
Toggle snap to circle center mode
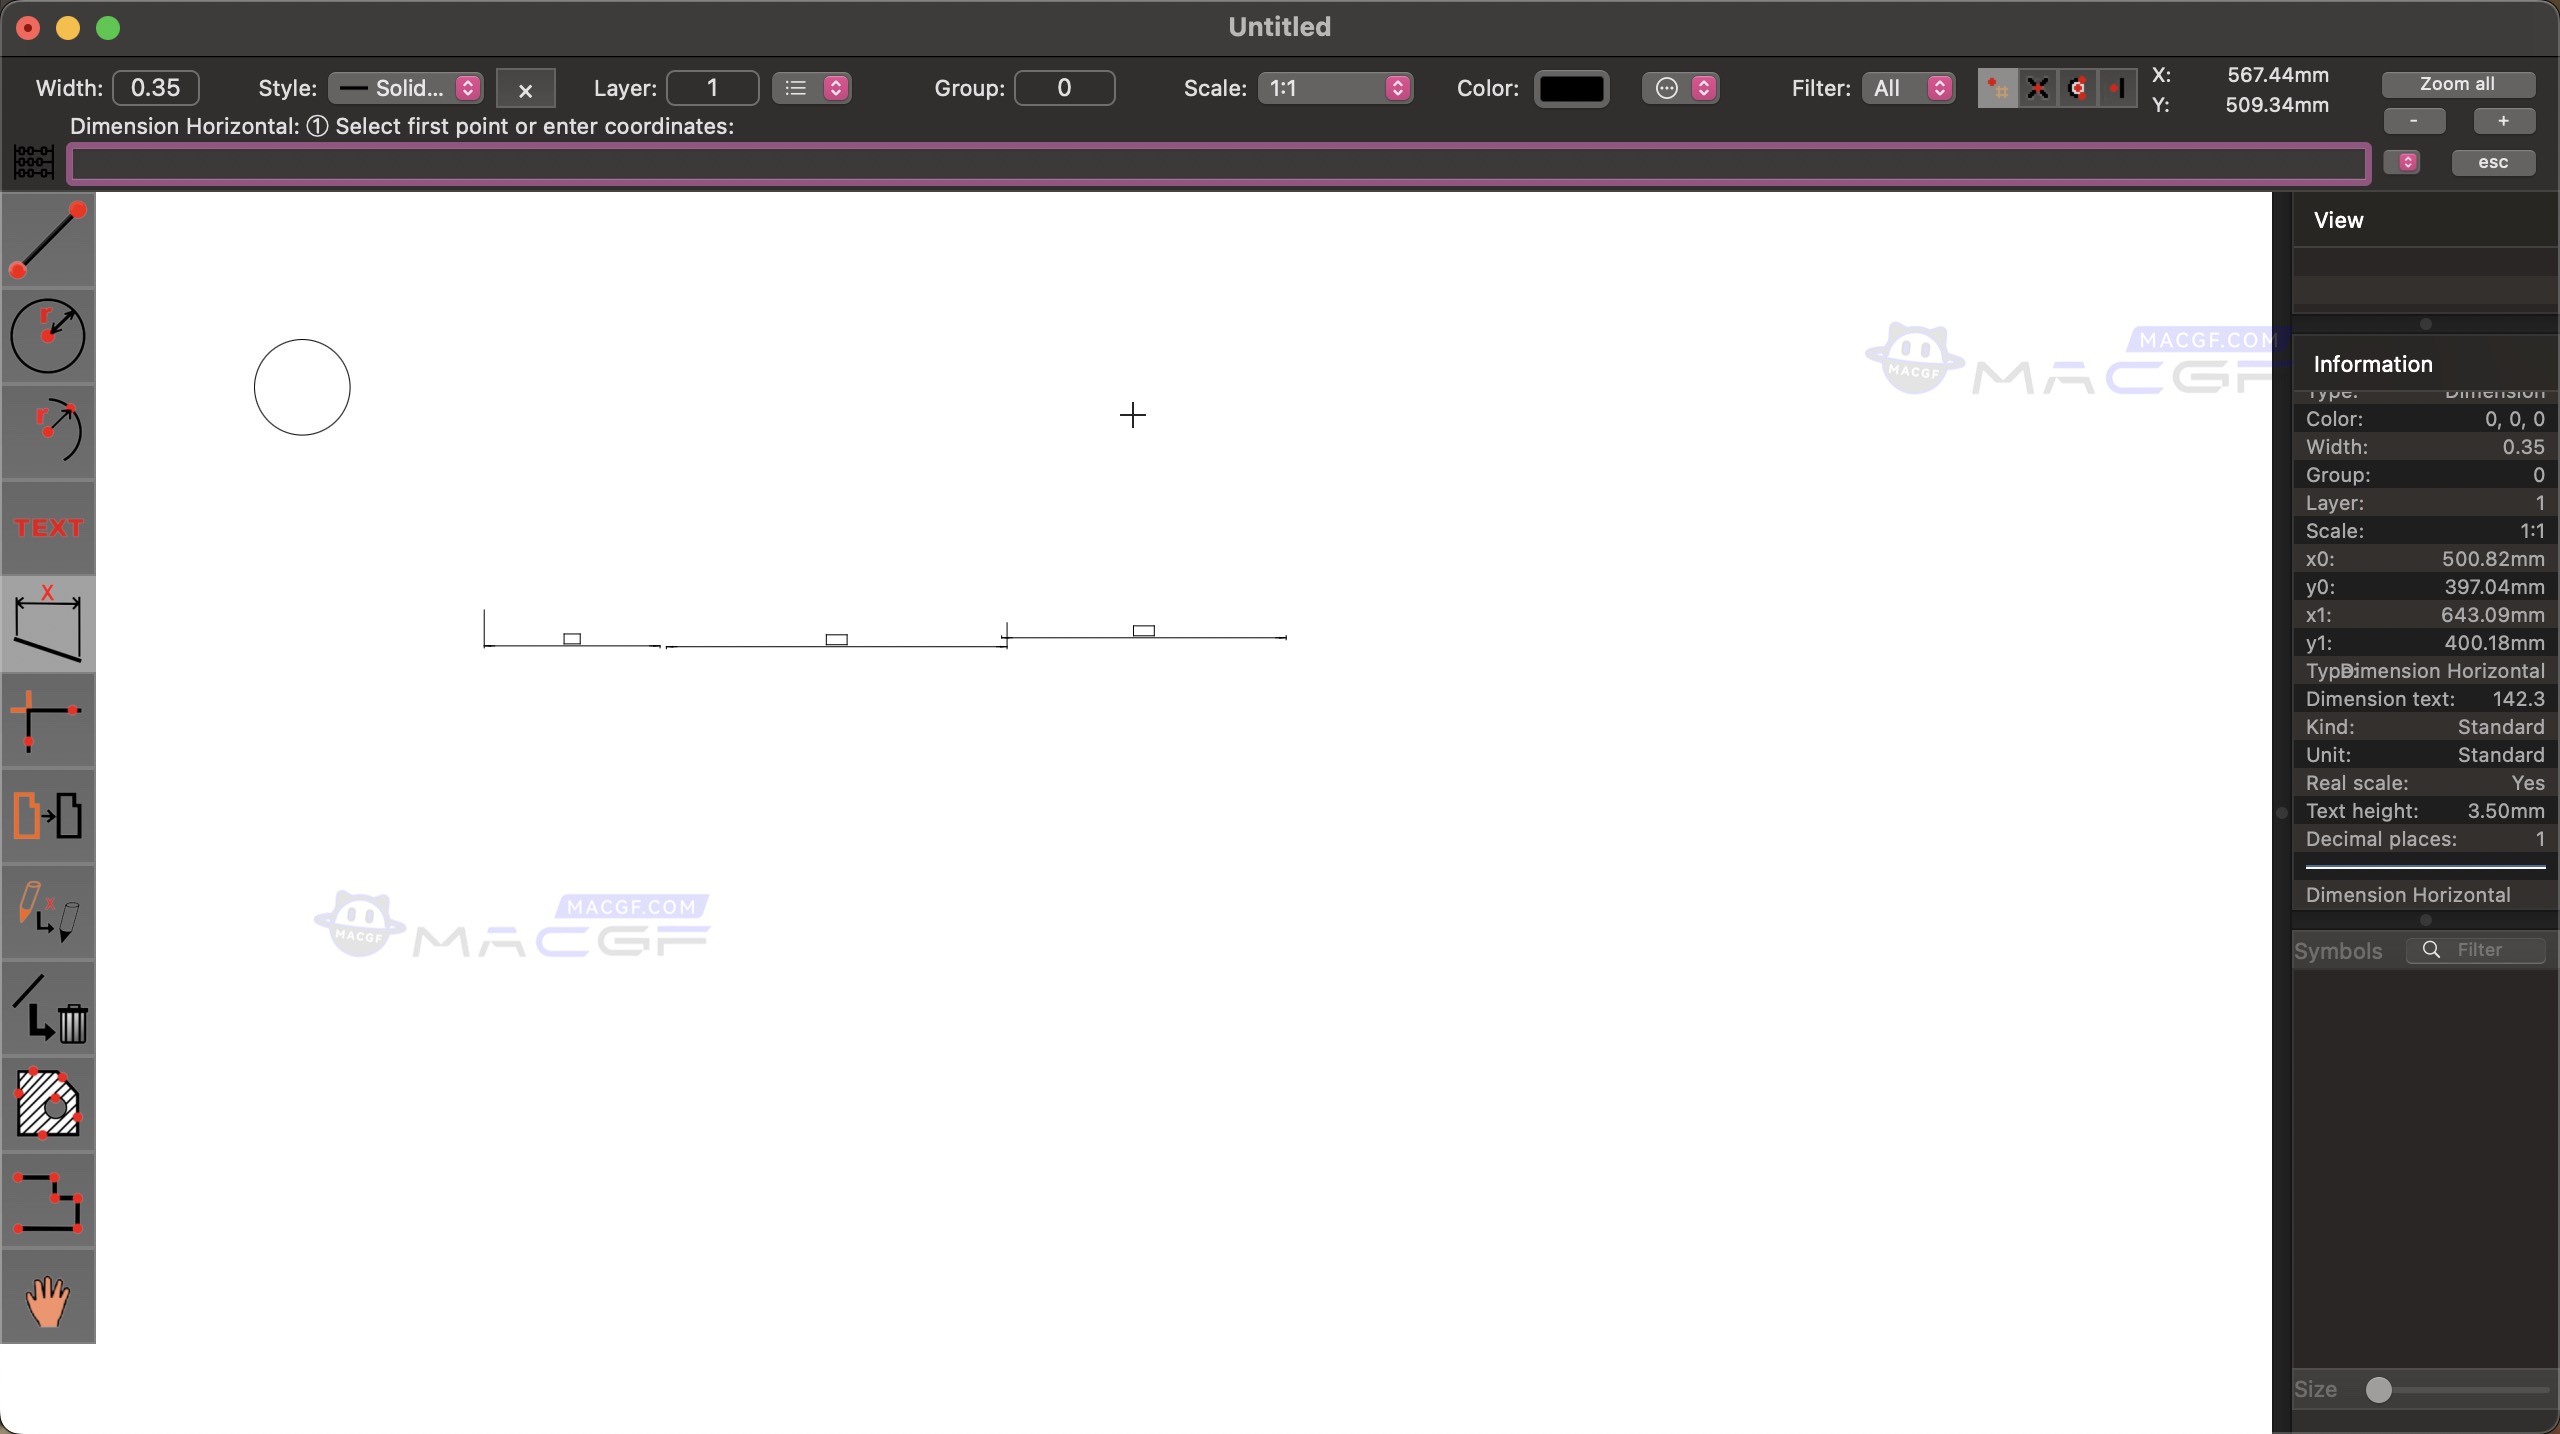[2077, 88]
